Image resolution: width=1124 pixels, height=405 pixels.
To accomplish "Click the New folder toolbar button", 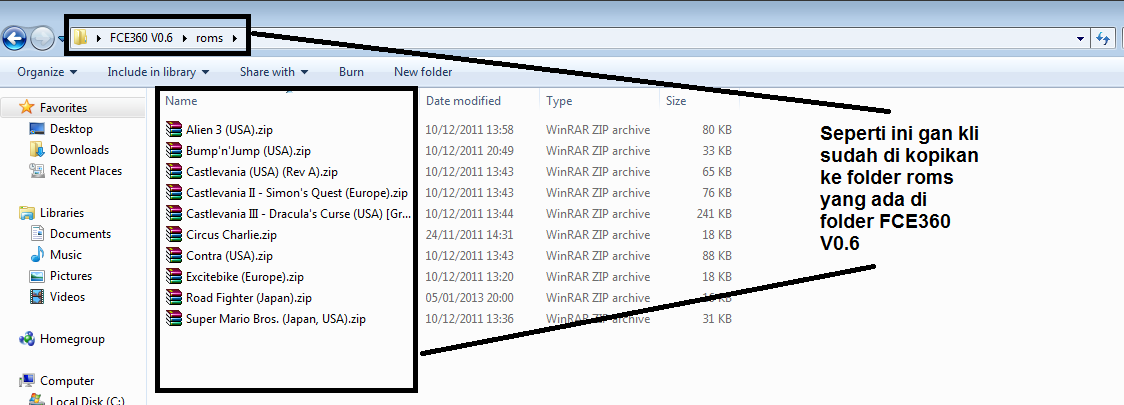I will (x=423, y=72).
